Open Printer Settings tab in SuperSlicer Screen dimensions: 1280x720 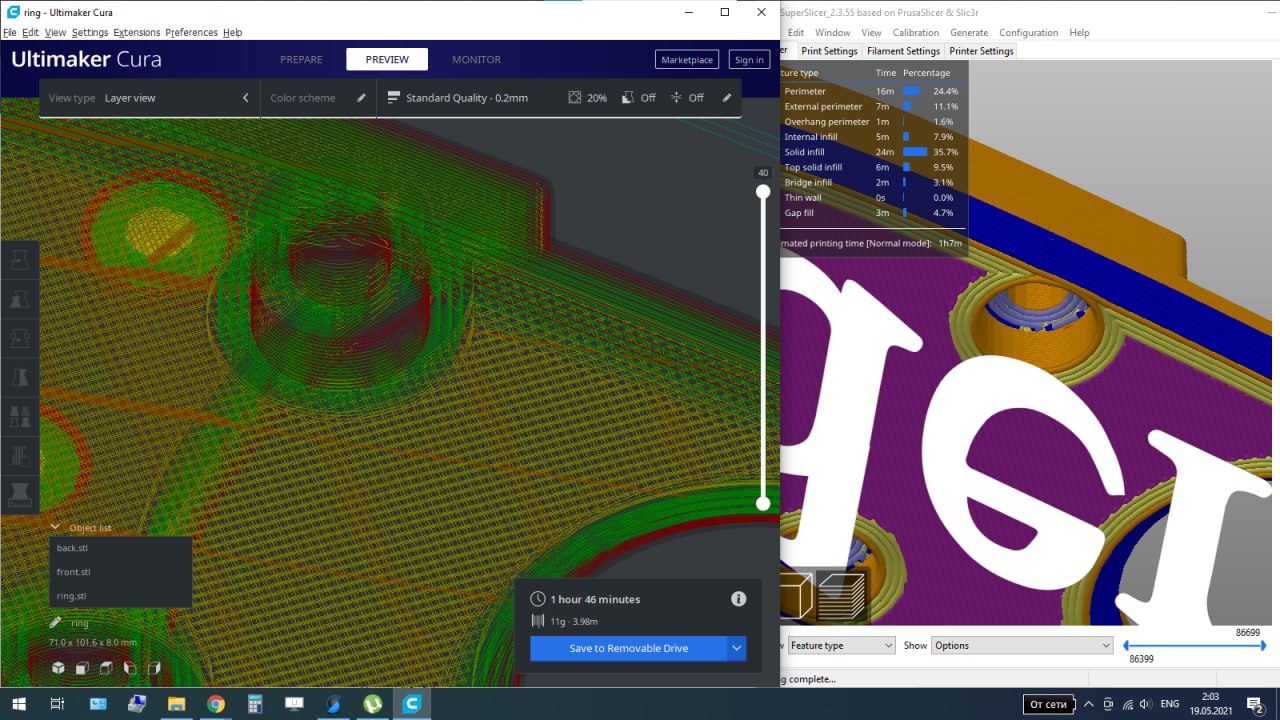point(981,51)
